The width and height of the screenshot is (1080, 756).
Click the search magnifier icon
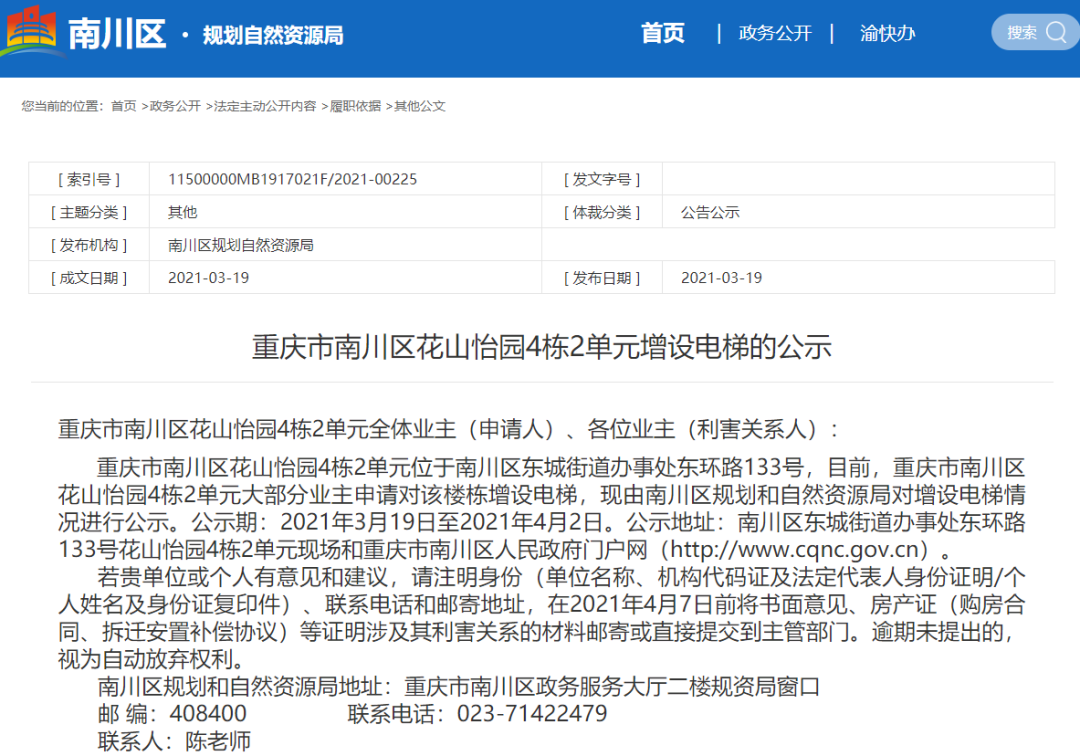pos(1056,32)
